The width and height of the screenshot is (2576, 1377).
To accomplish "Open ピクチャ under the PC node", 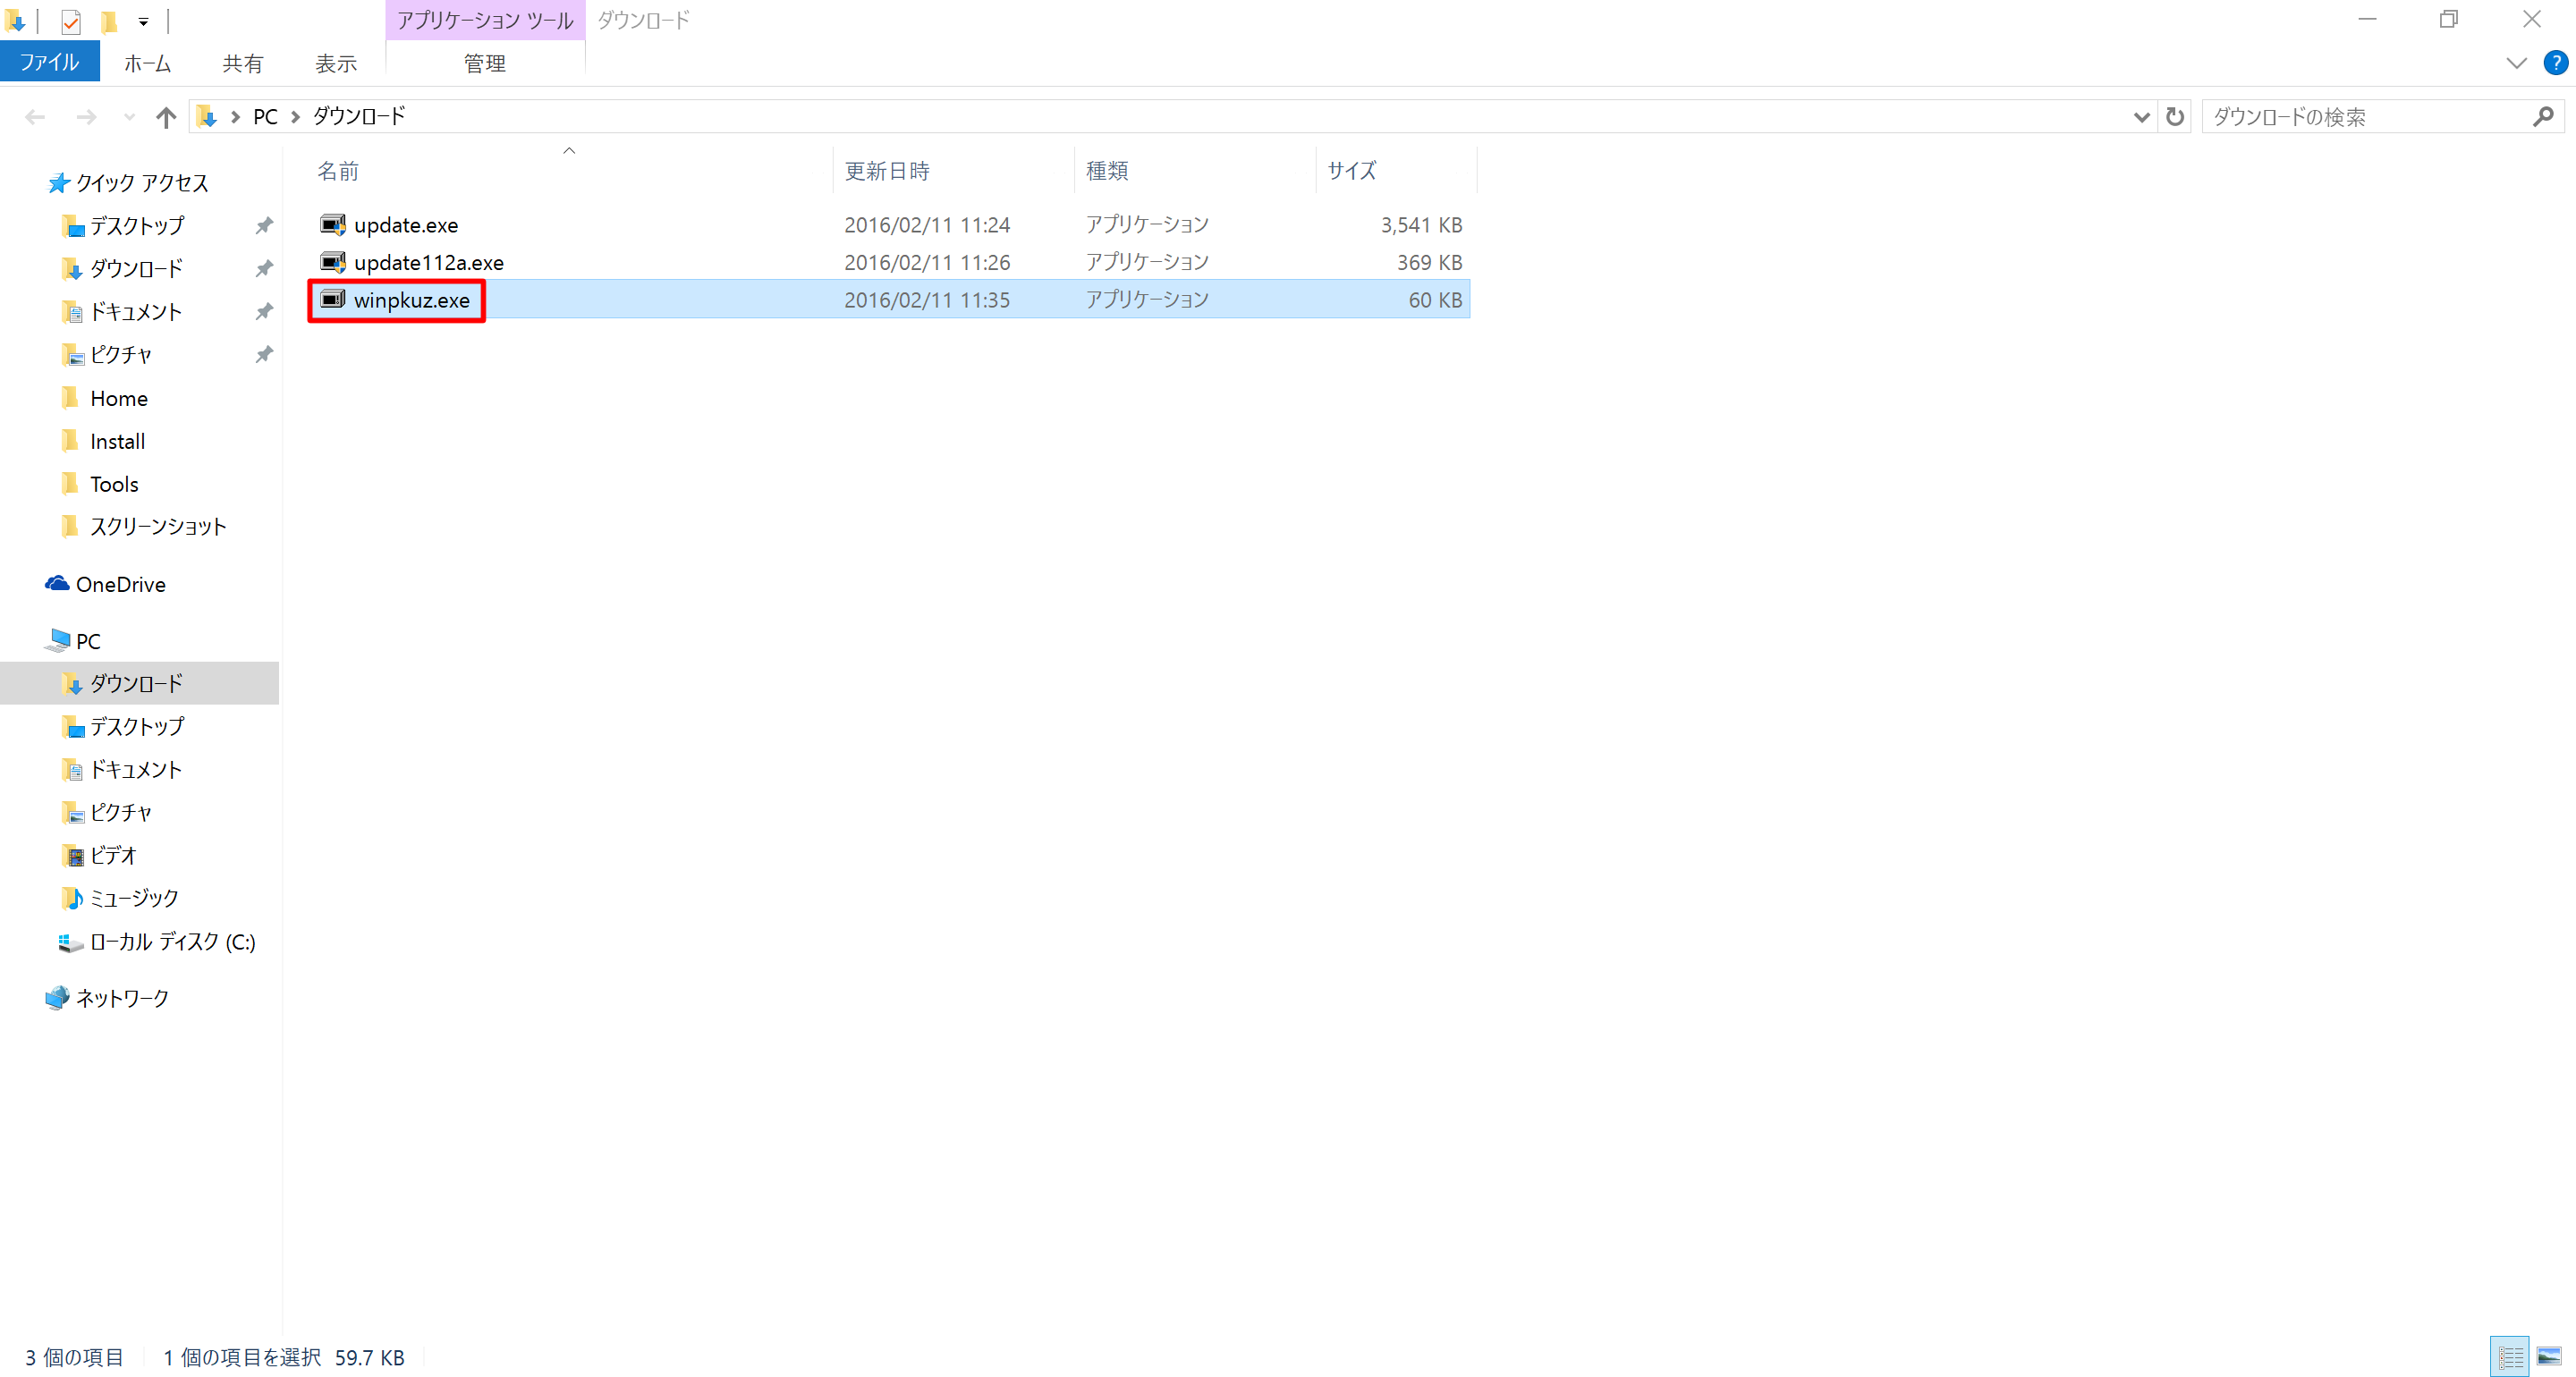I will [121, 812].
